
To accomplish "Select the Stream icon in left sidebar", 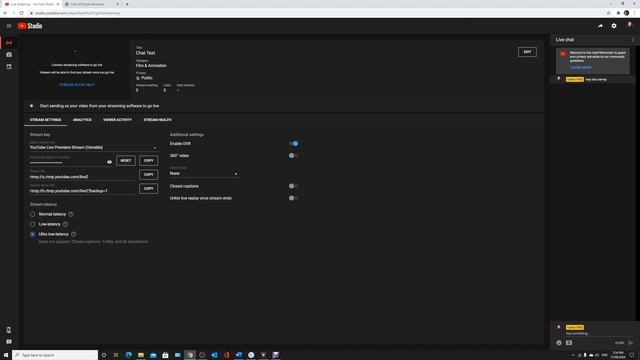I will (x=9, y=43).
